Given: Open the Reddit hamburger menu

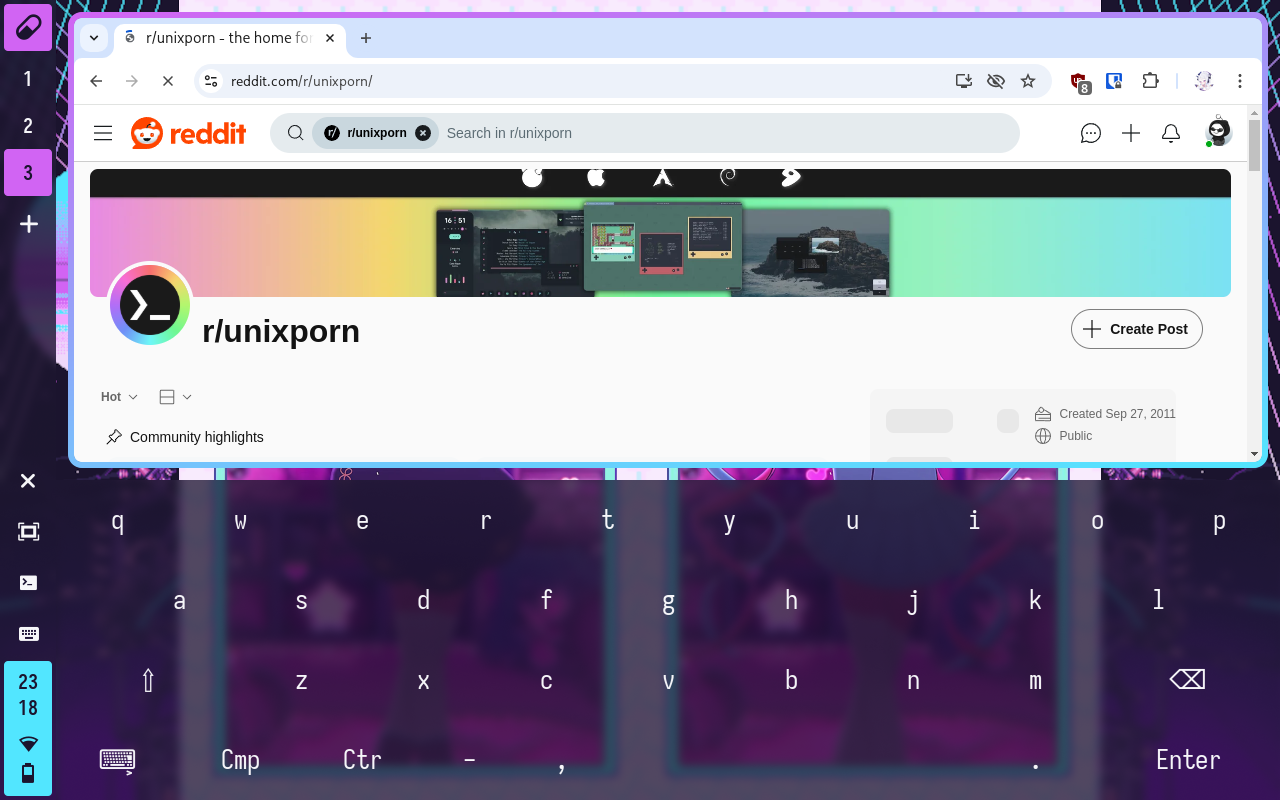Looking at the screenshot, I should (103, 133).
